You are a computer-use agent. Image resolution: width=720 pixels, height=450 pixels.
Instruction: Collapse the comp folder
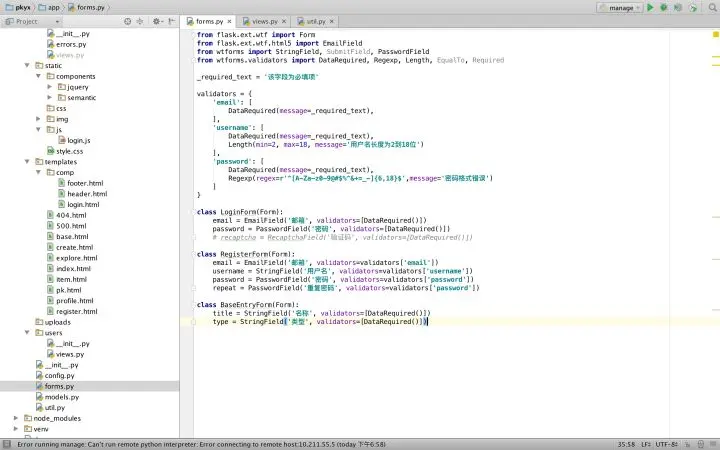(x=39, y=172)
